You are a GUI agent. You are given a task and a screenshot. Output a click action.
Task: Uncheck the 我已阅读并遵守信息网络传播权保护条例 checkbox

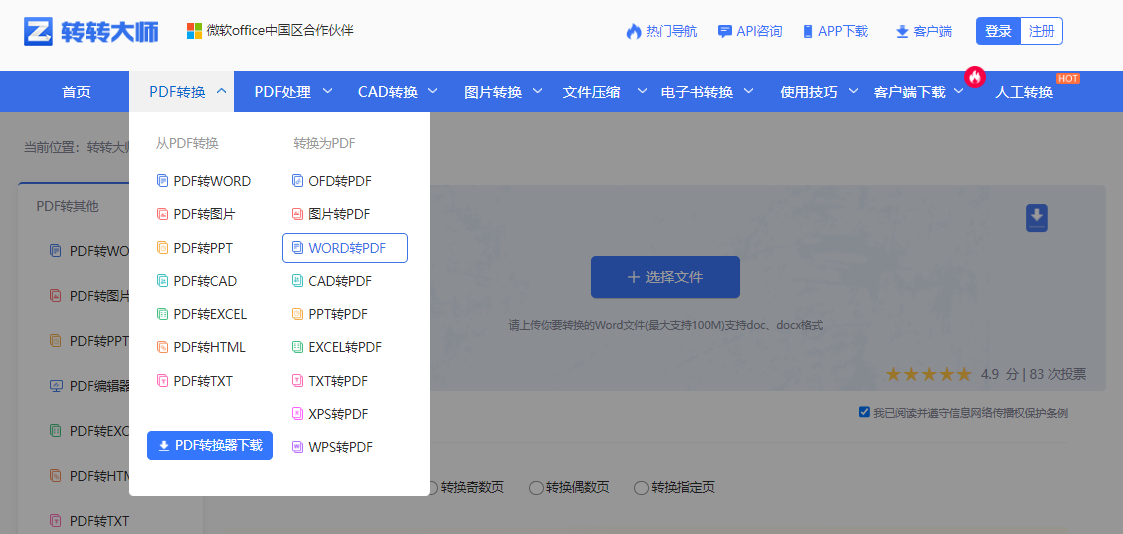coord(864,412)
